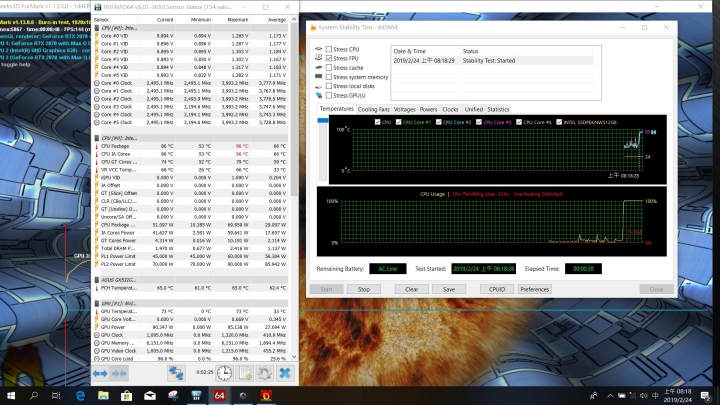This screenshot has width=720, height=405.
Task: Toggle CPU Core #3 graph checkbox
Action: [479, 122]
